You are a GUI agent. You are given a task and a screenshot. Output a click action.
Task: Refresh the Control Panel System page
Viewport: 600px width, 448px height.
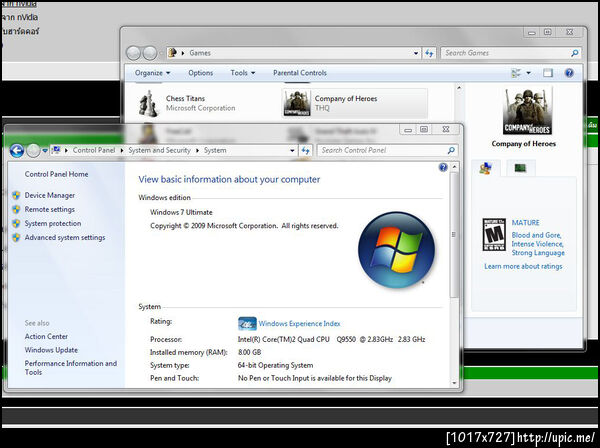coord(305,151)
